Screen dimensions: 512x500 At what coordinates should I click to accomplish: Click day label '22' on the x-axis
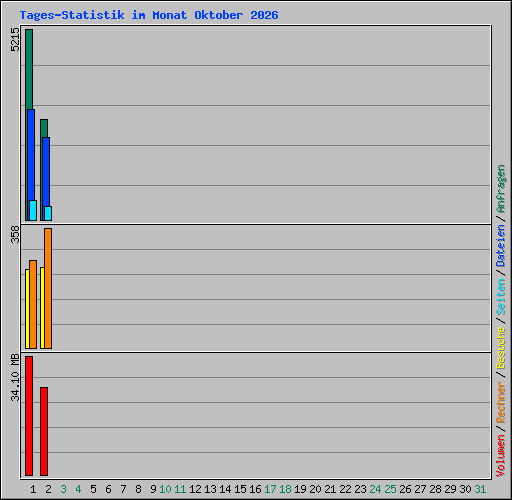click(345, 489)
